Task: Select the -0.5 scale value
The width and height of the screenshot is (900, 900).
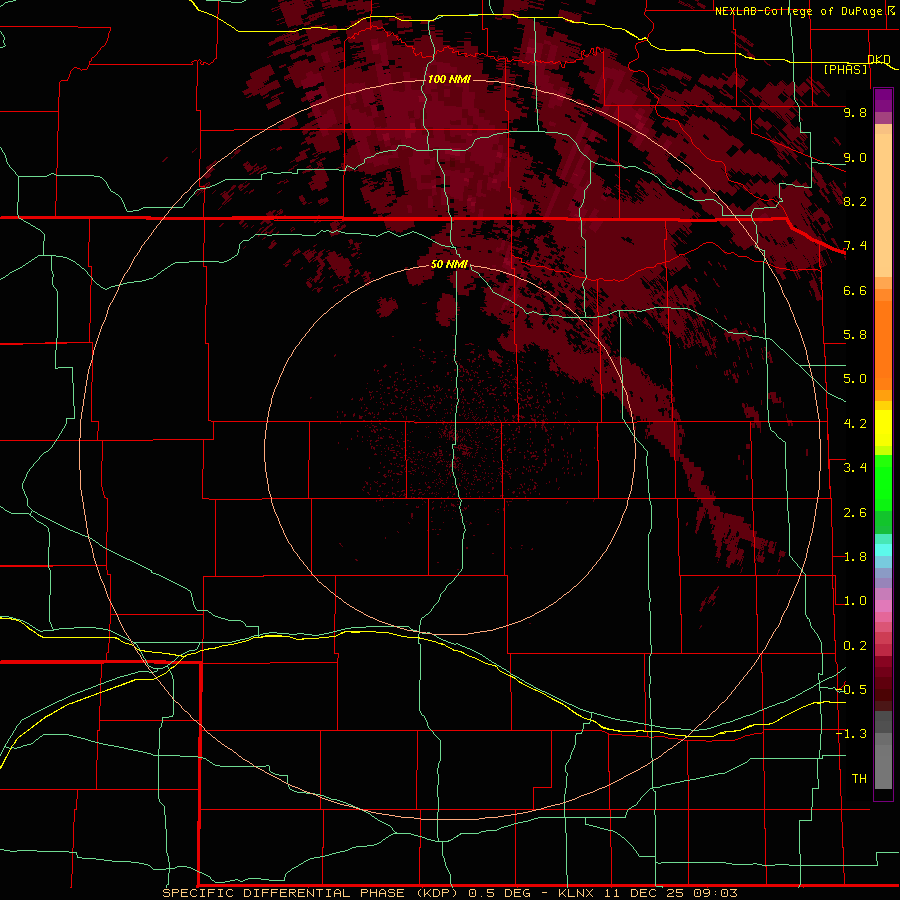Action: pos(852,690)
